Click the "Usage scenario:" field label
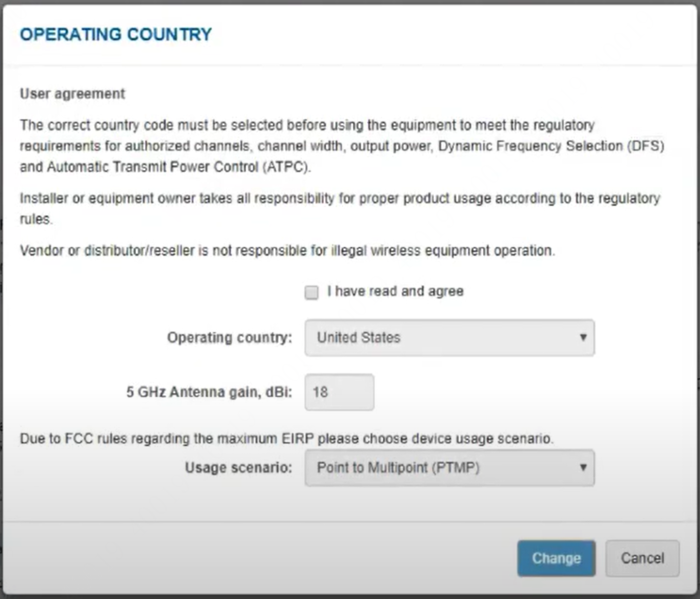The height and width of the screenshot is (599, 700). (238, 467)
